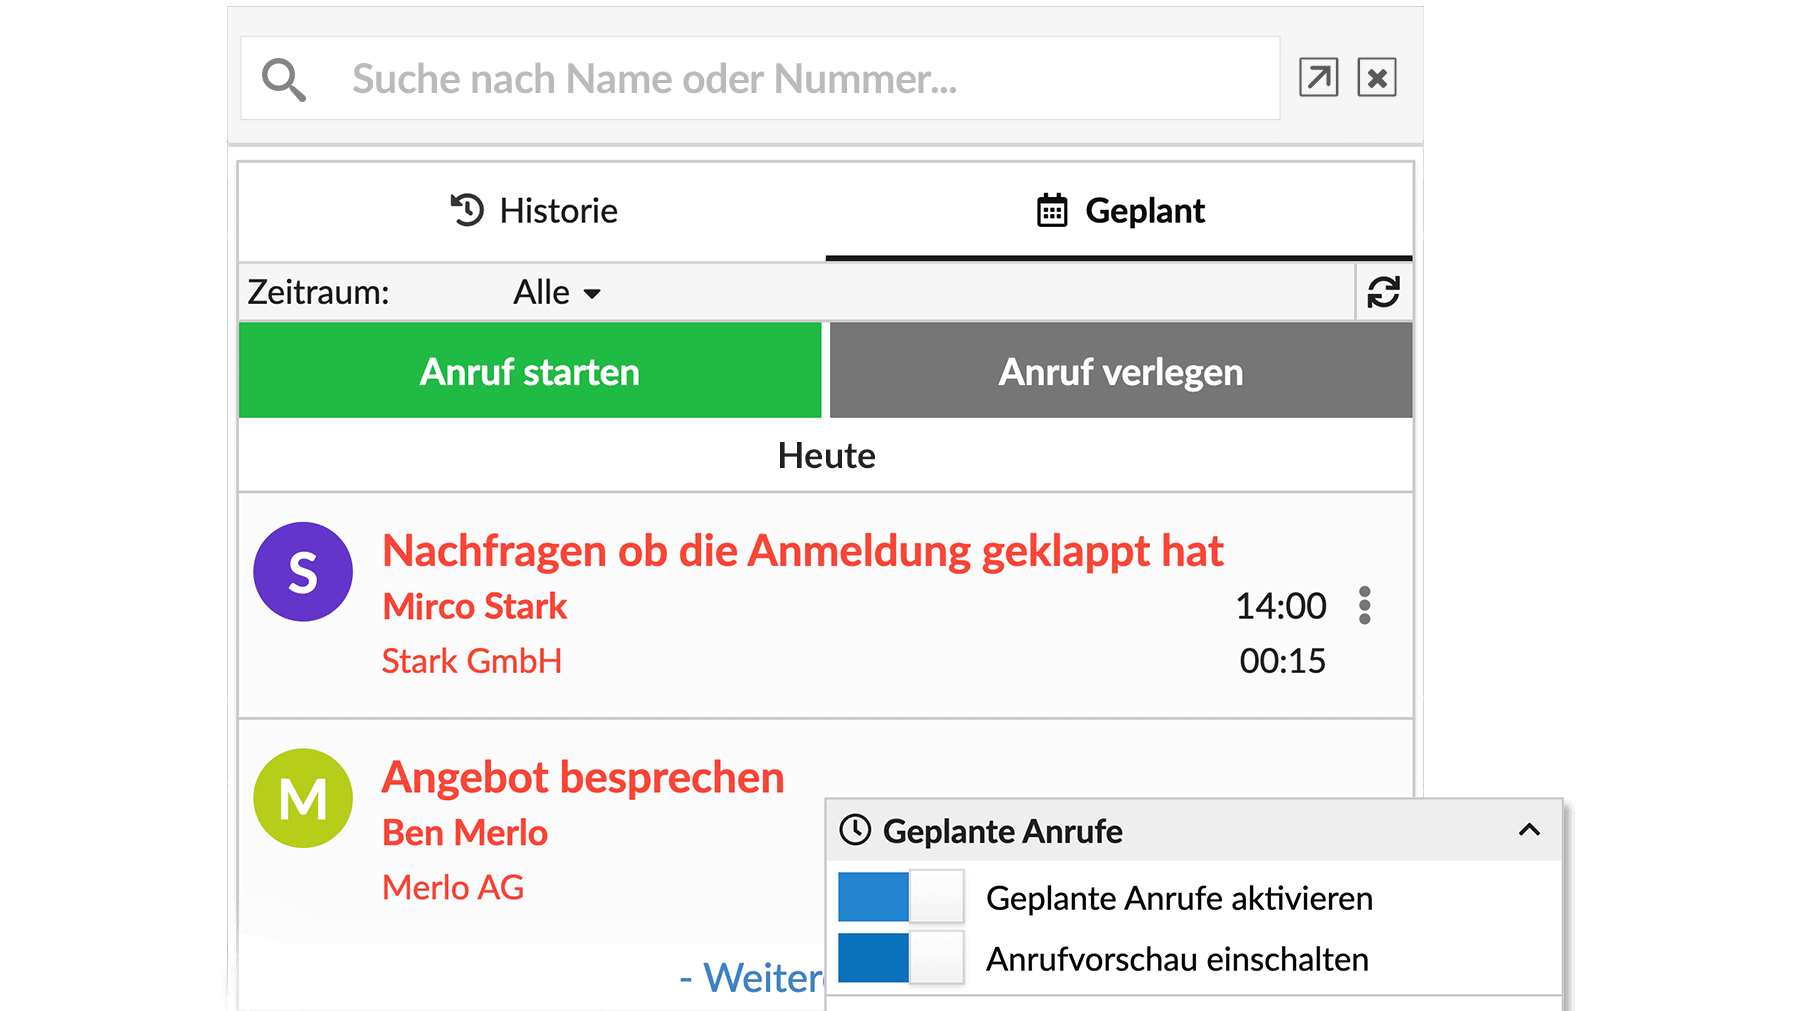Image resolution: width=1798 pixels, height=1011 pixels.
Task: Enable the Geplante Anrufe aktivieren toggle
Action: click(900, 898)
